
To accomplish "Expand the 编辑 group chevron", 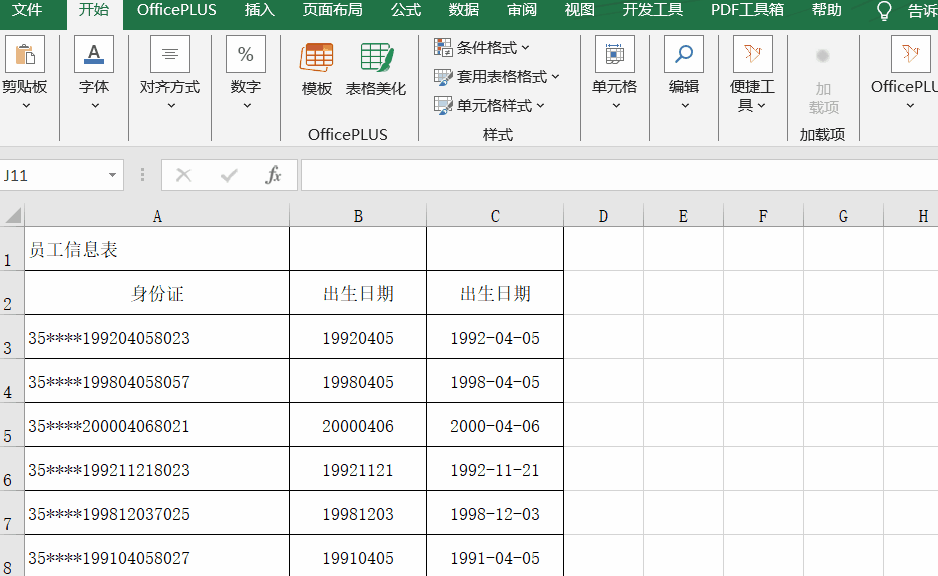I will click(685, 106).
